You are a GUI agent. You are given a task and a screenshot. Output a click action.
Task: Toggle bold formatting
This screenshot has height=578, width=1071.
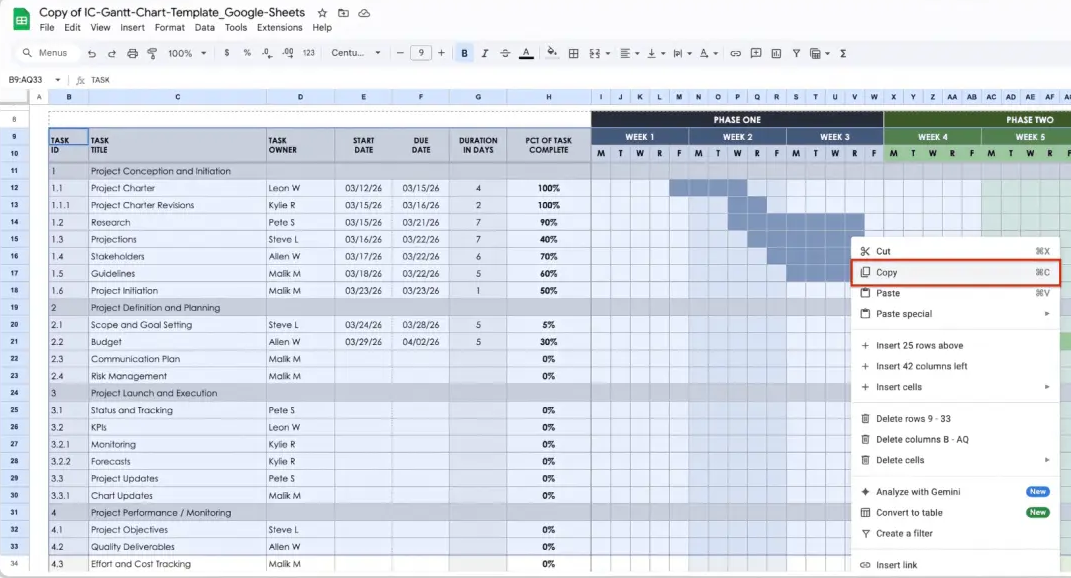[x=463, y=52]
